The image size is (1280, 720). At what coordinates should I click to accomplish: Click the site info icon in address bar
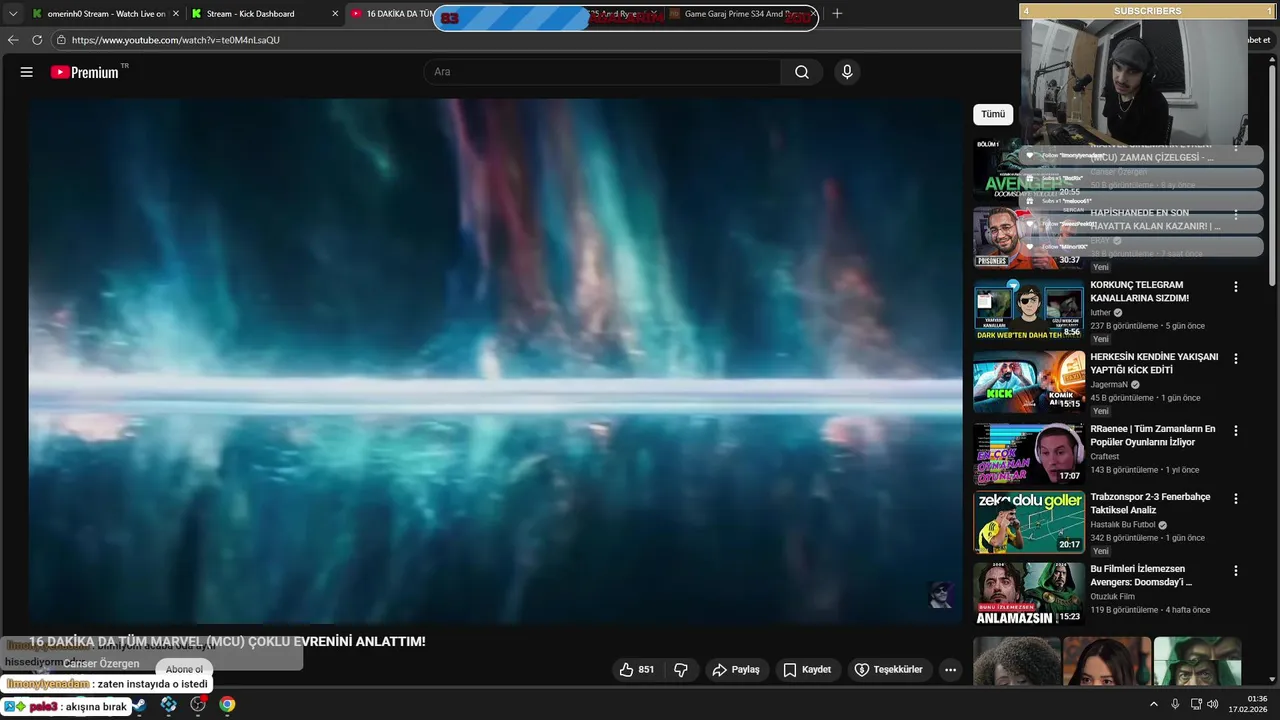61,40
